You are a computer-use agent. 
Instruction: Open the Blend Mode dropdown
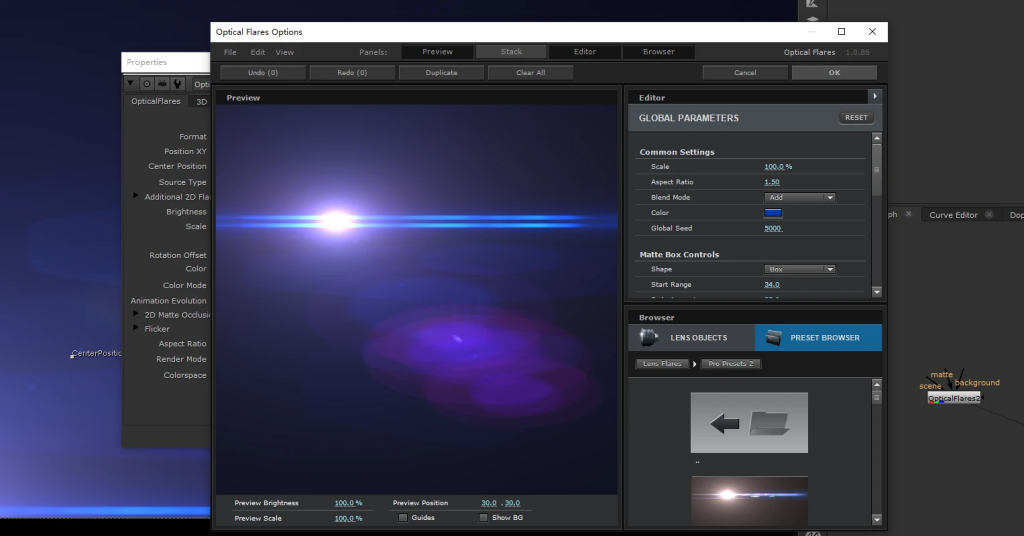point(799,198)
